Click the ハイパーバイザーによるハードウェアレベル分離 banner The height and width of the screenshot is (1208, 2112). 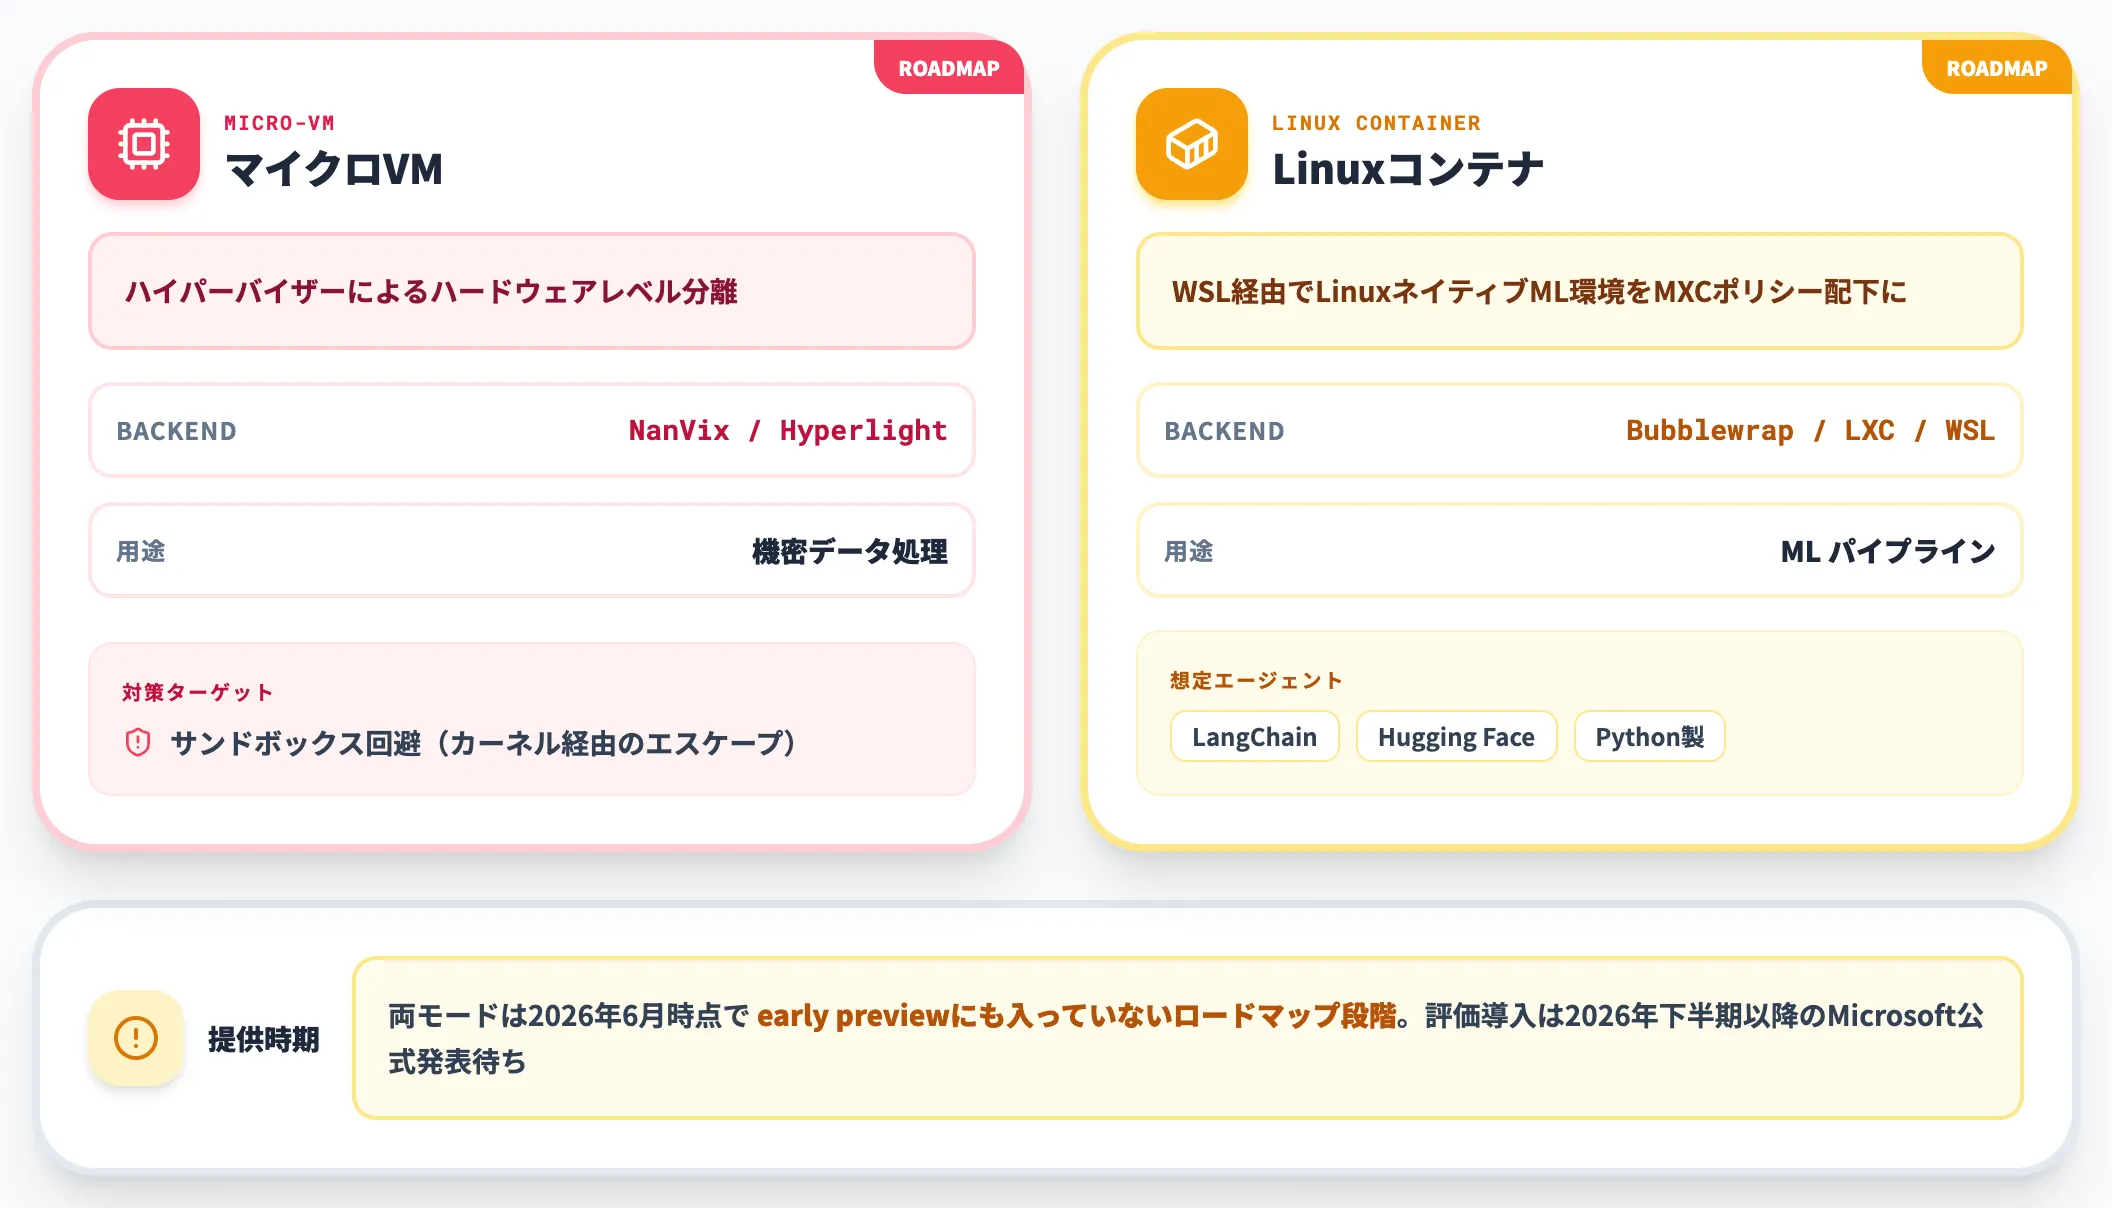point(532,291)
